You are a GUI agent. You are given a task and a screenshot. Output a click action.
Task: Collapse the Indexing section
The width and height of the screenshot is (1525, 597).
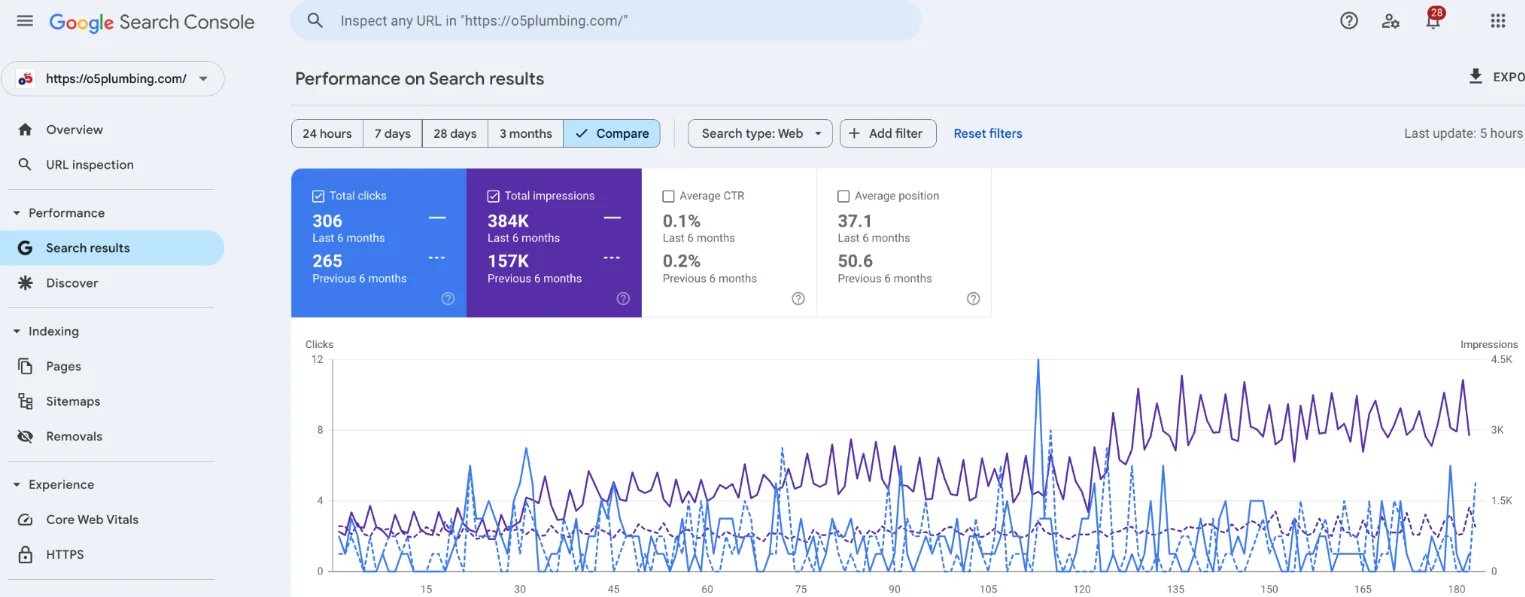[17, 331]
